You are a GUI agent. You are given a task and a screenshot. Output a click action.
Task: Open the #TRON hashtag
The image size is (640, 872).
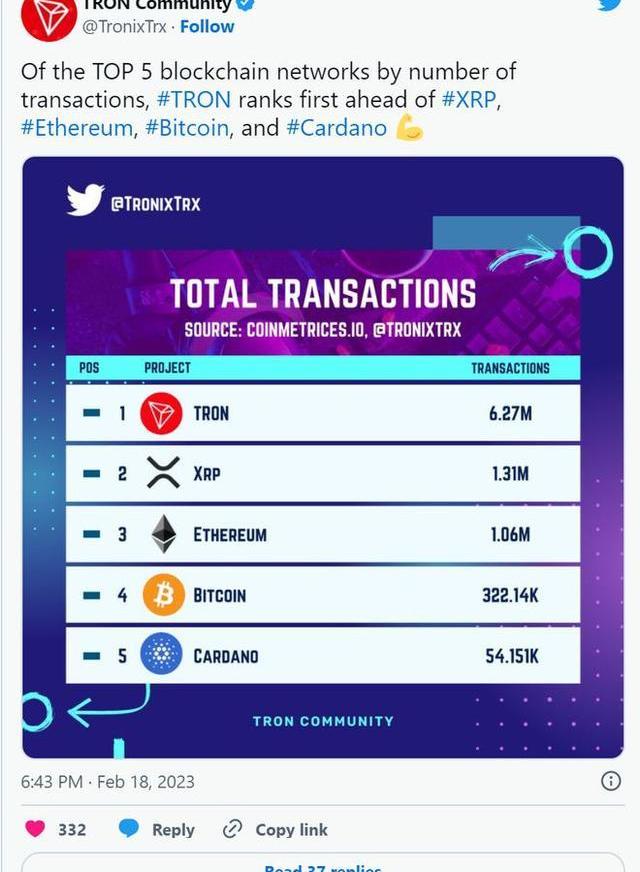click(x=194, y=100)
